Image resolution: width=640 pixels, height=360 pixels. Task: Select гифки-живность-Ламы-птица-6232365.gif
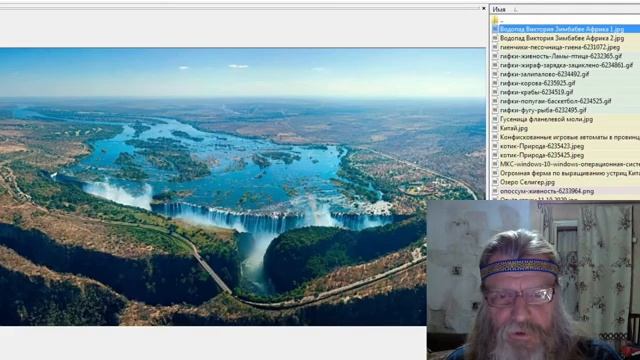click(561, 56)
